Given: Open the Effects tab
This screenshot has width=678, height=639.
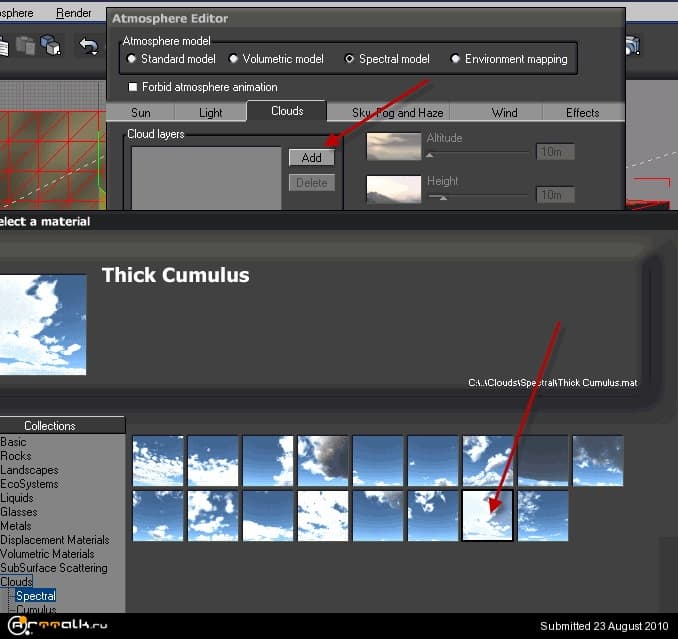Looking at the screenshot, I should tap(582, 113).
